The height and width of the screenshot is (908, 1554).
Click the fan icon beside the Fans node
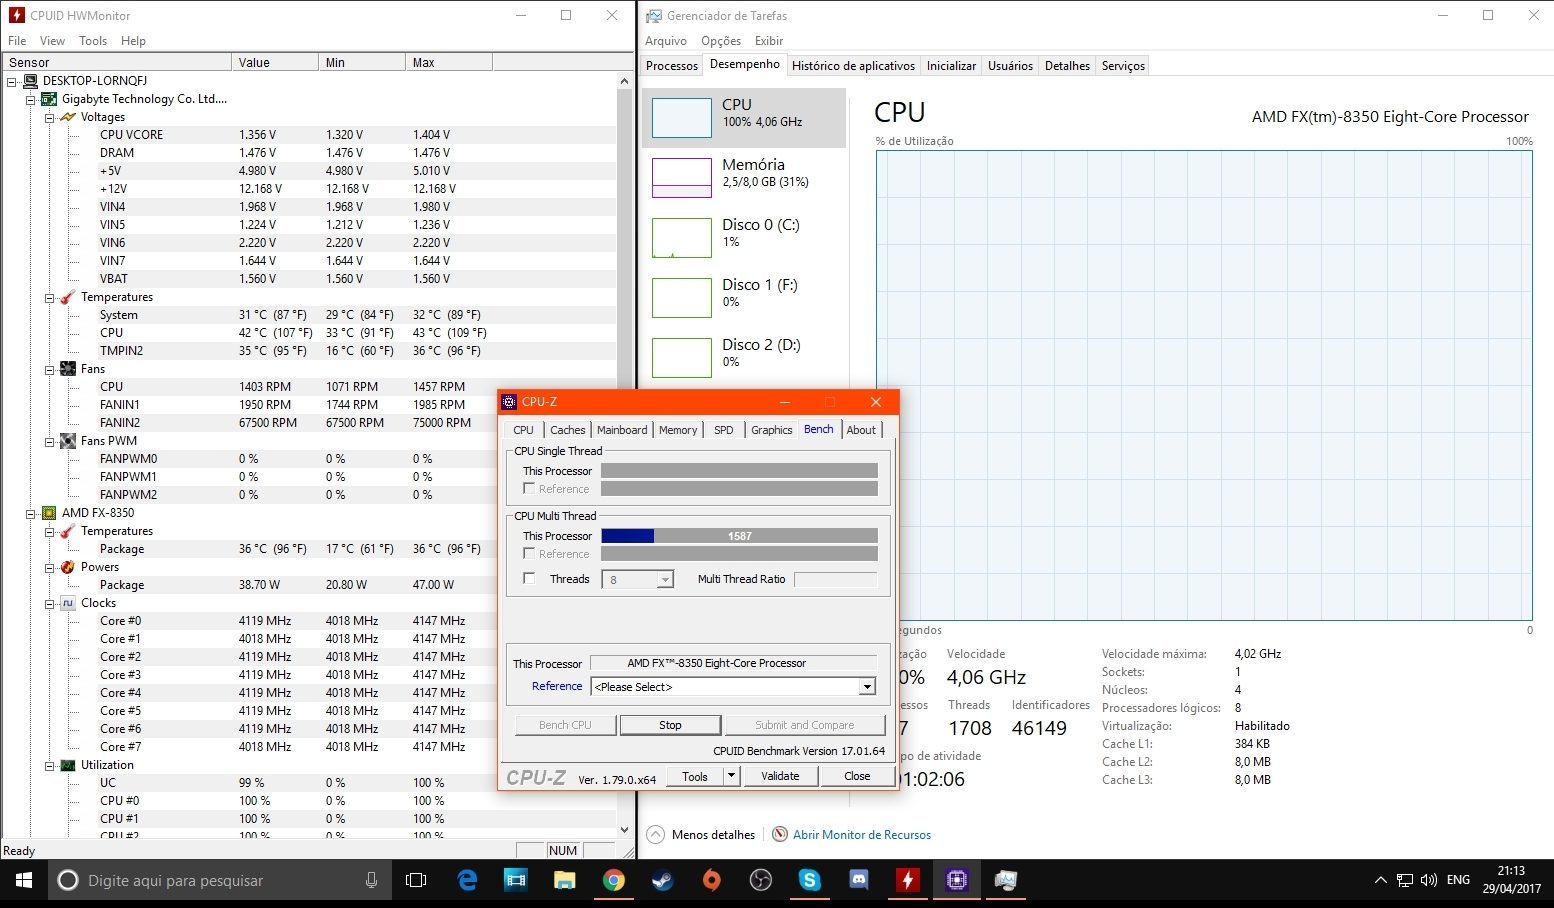(68, 369)
